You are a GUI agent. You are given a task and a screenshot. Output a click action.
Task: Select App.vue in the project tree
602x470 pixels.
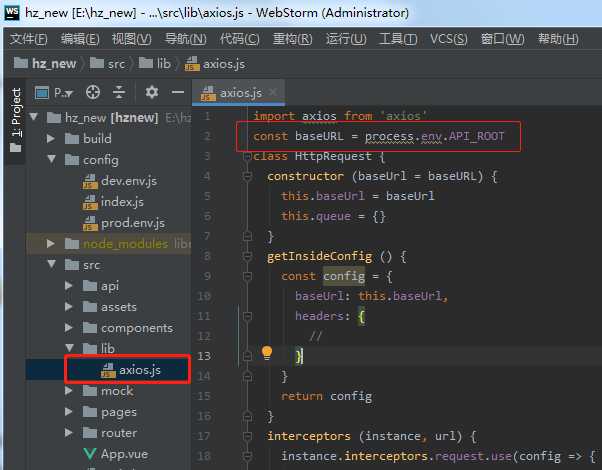coord(116,454)
